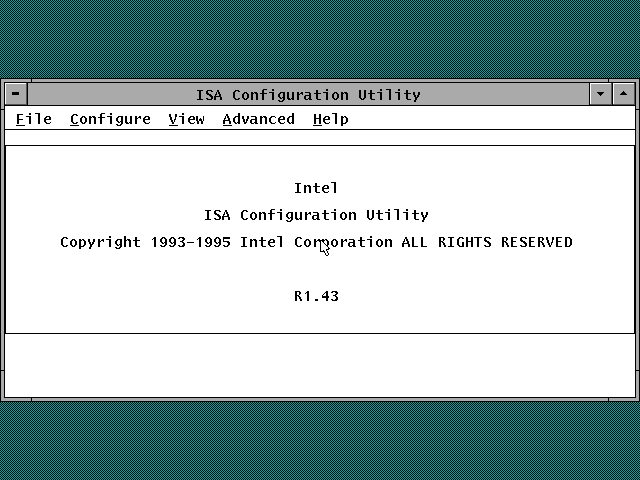Click the Intel heading in the splash panel
Viewport: 640px width, 480px height.
coord(316,188)
